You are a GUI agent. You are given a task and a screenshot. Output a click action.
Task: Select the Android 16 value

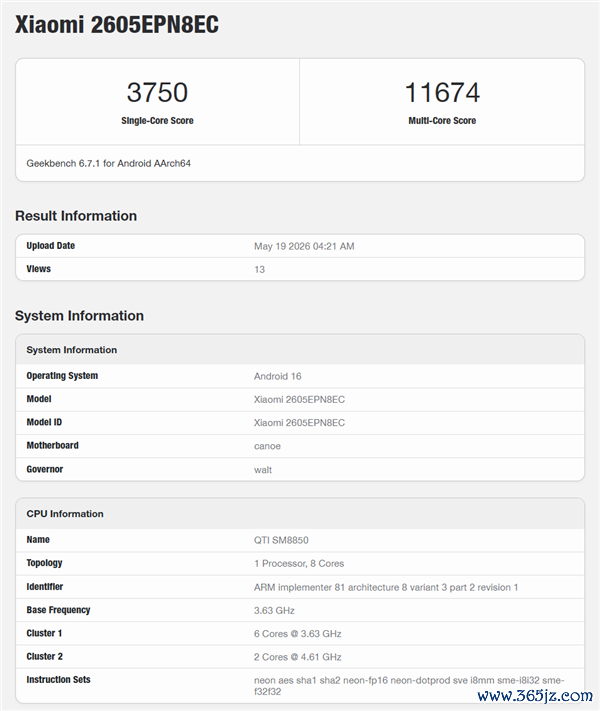coord(278,376)
